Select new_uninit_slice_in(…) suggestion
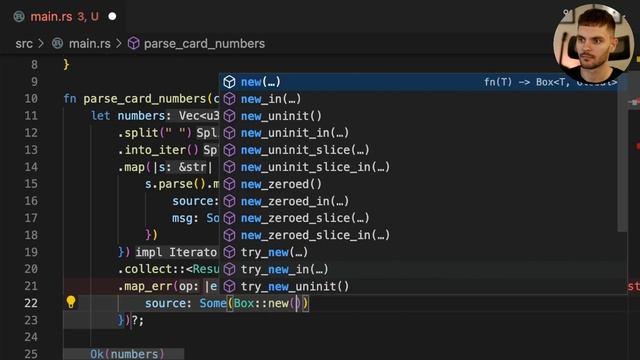Image resolution: width=640 pixels, height=360 pixels. (x=420, y=167)
